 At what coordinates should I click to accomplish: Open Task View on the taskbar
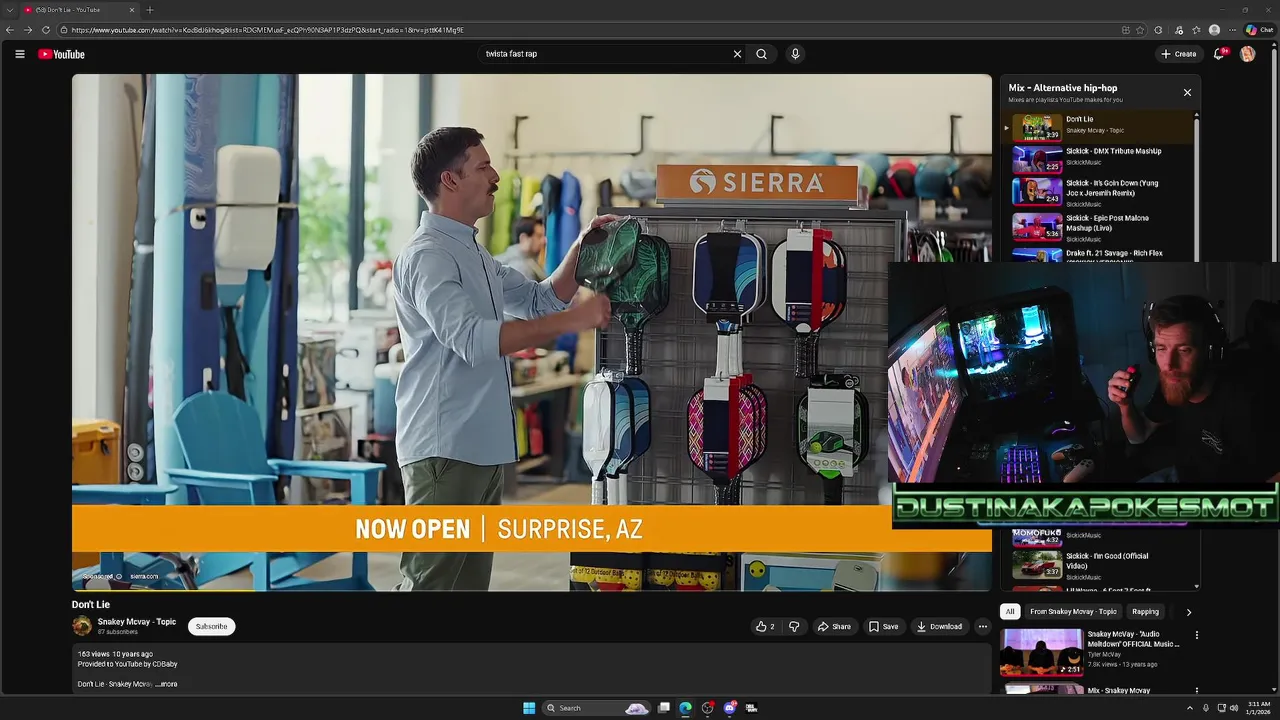point(663,708)
